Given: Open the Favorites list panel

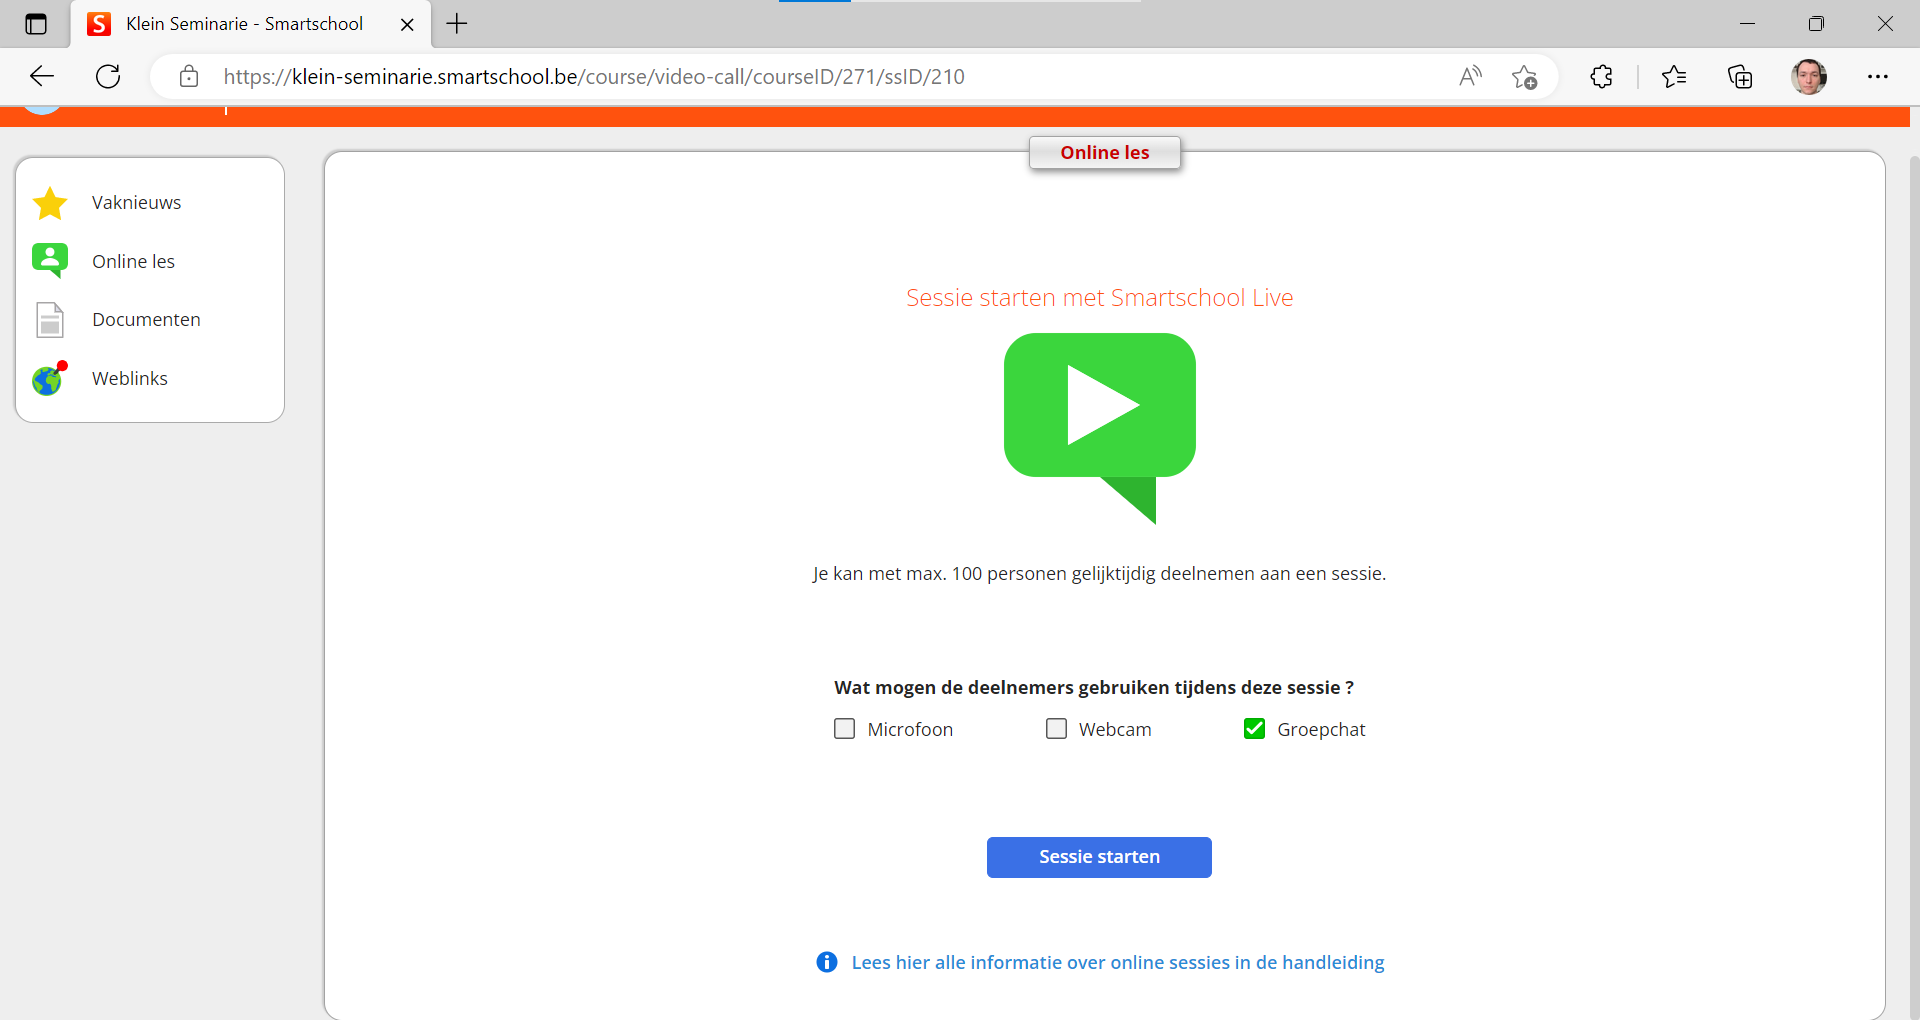Looking at the screenshot, I should (1673, 77).
